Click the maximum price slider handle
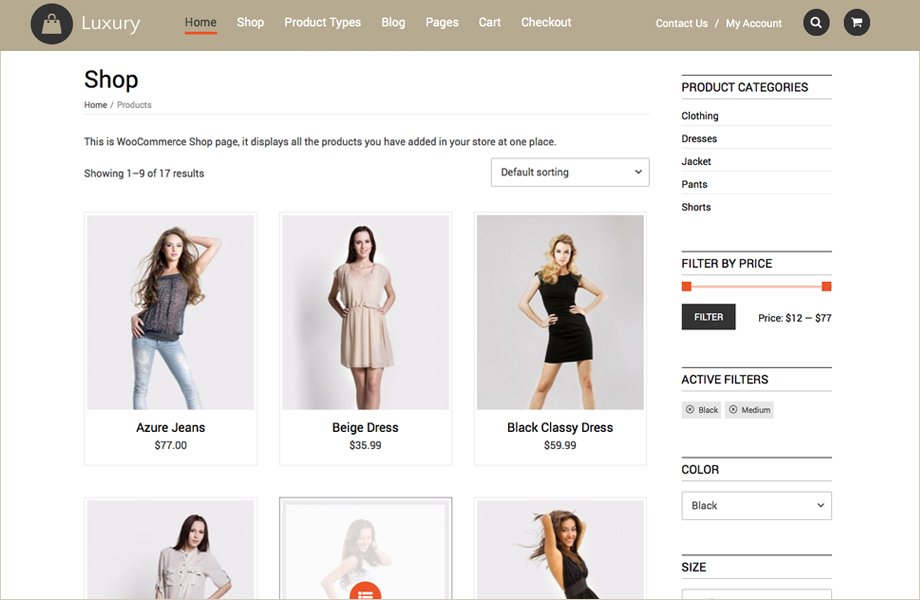920x600 pixels. (826, 286)
